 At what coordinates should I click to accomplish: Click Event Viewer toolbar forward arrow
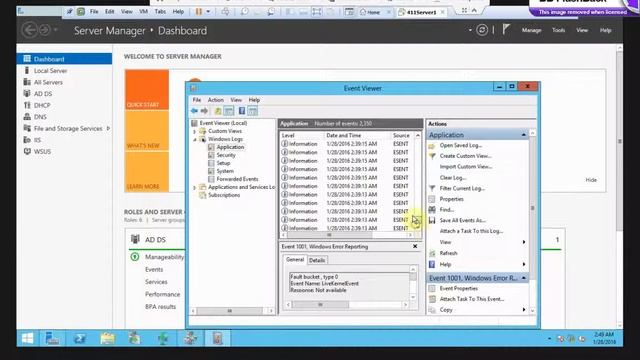pyautogui.click(x=204, y=111)
